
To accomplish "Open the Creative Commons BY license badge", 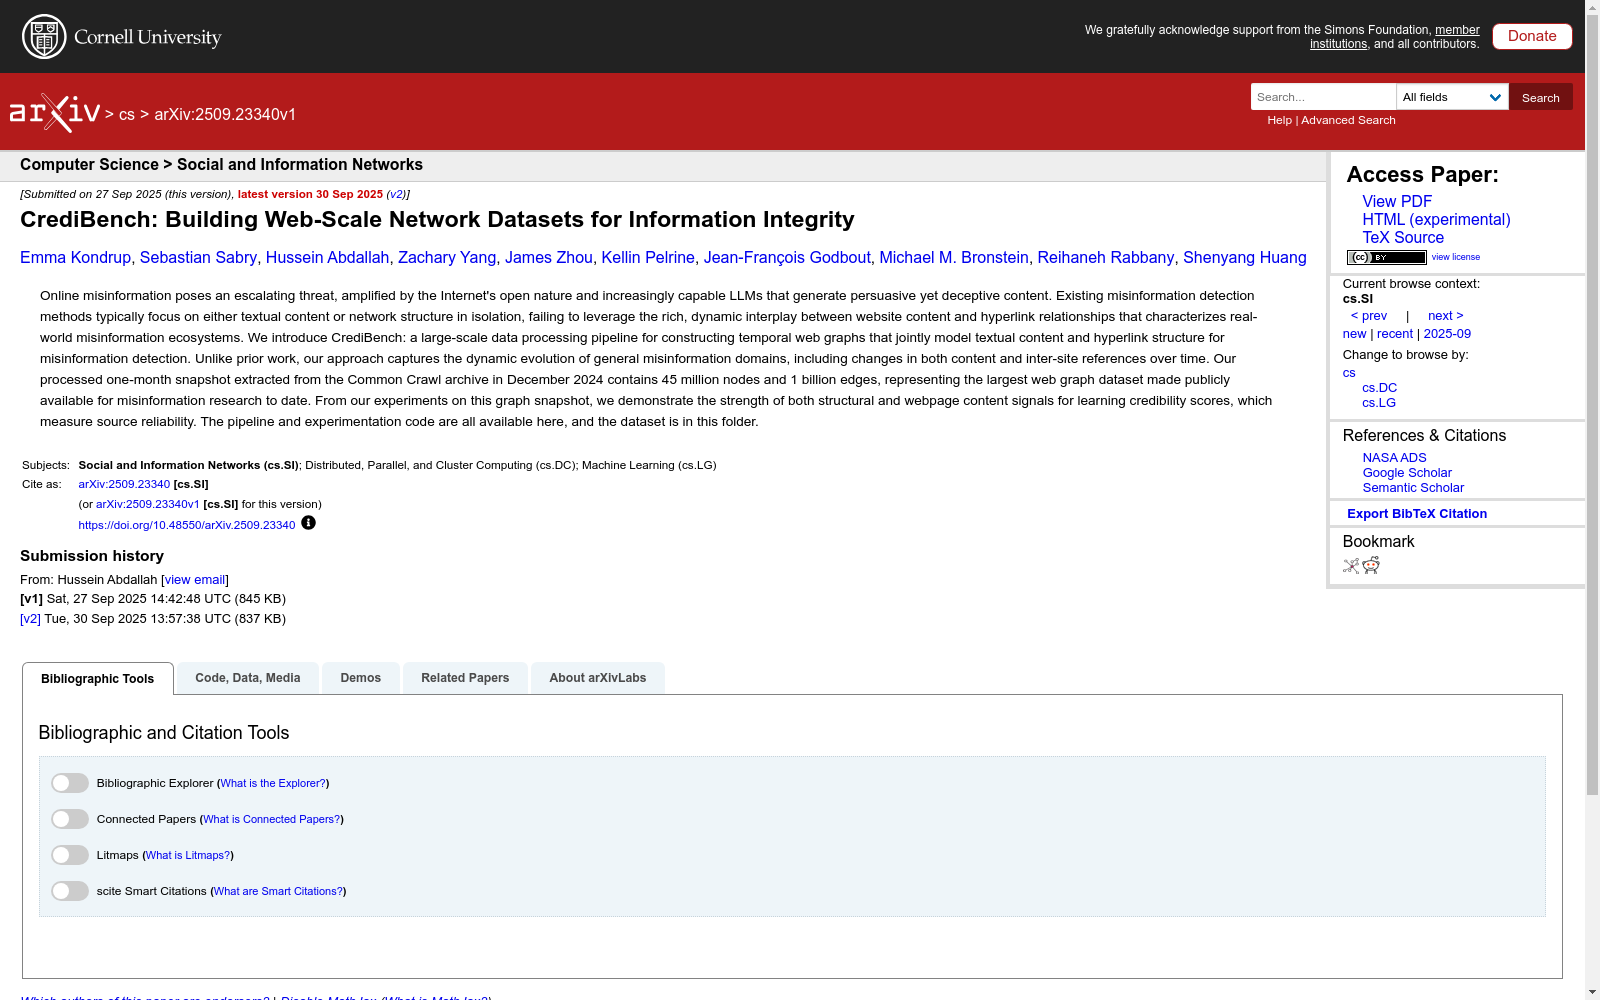I will [x=1386, y=257].
